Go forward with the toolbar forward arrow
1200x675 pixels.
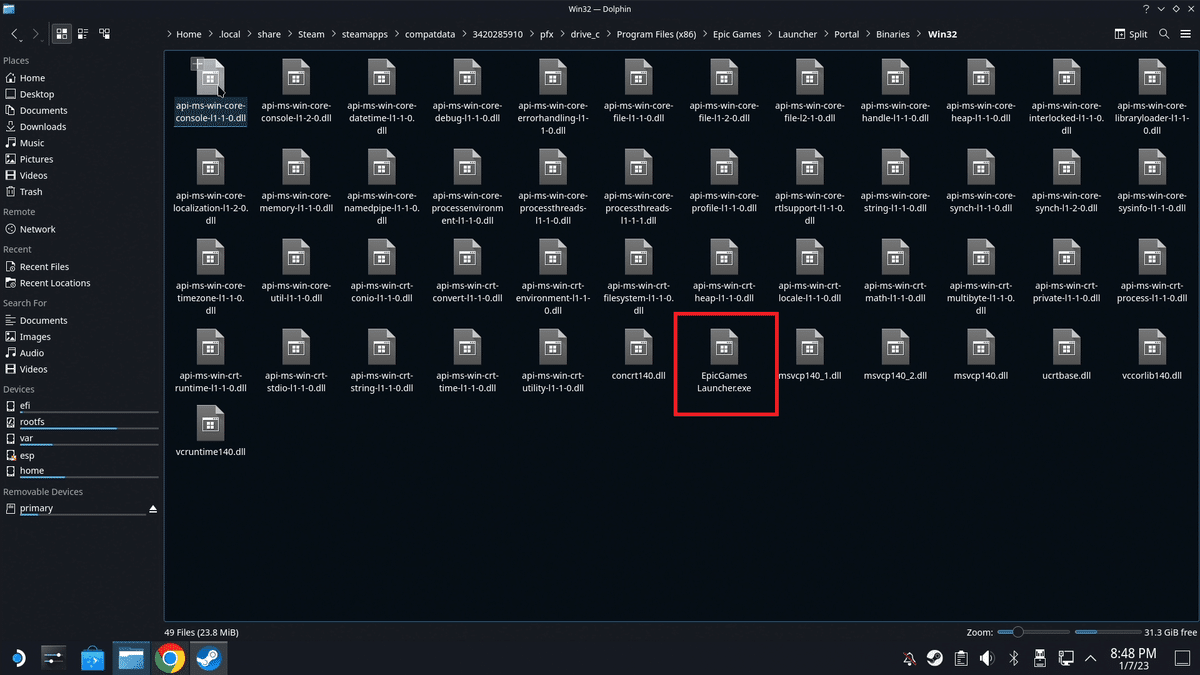(x=36, y=33)
